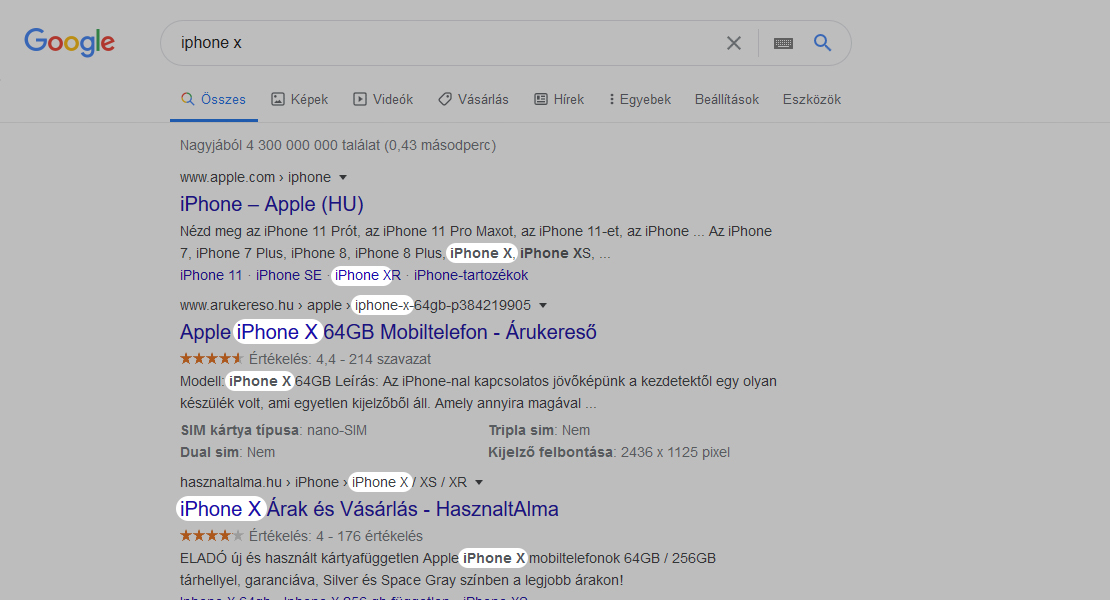Expand the Egyebek menu

(x=640, y=100)
